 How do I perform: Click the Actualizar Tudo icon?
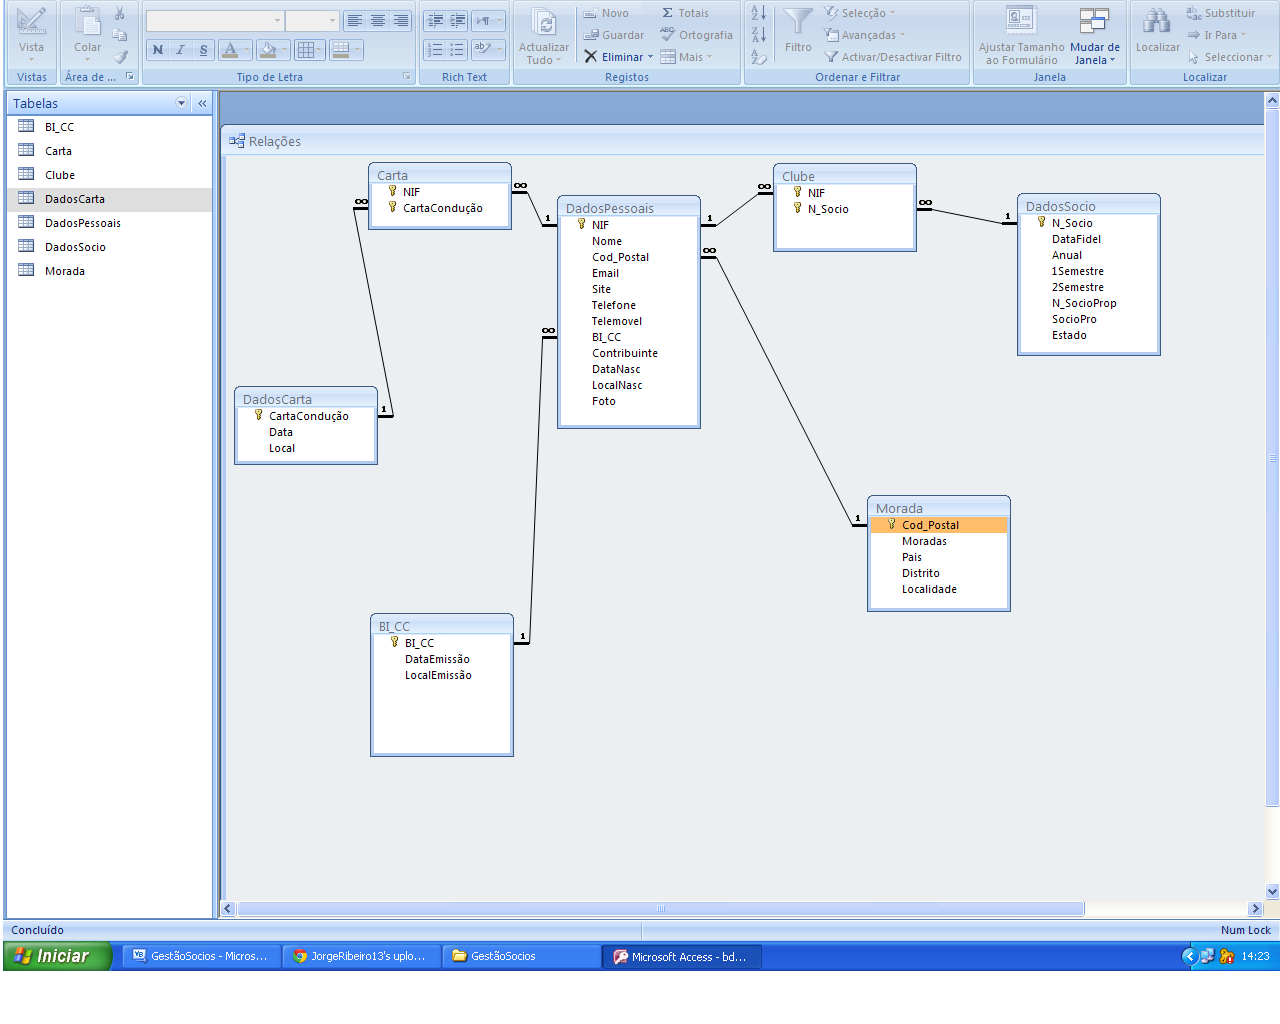click(544, 23)
